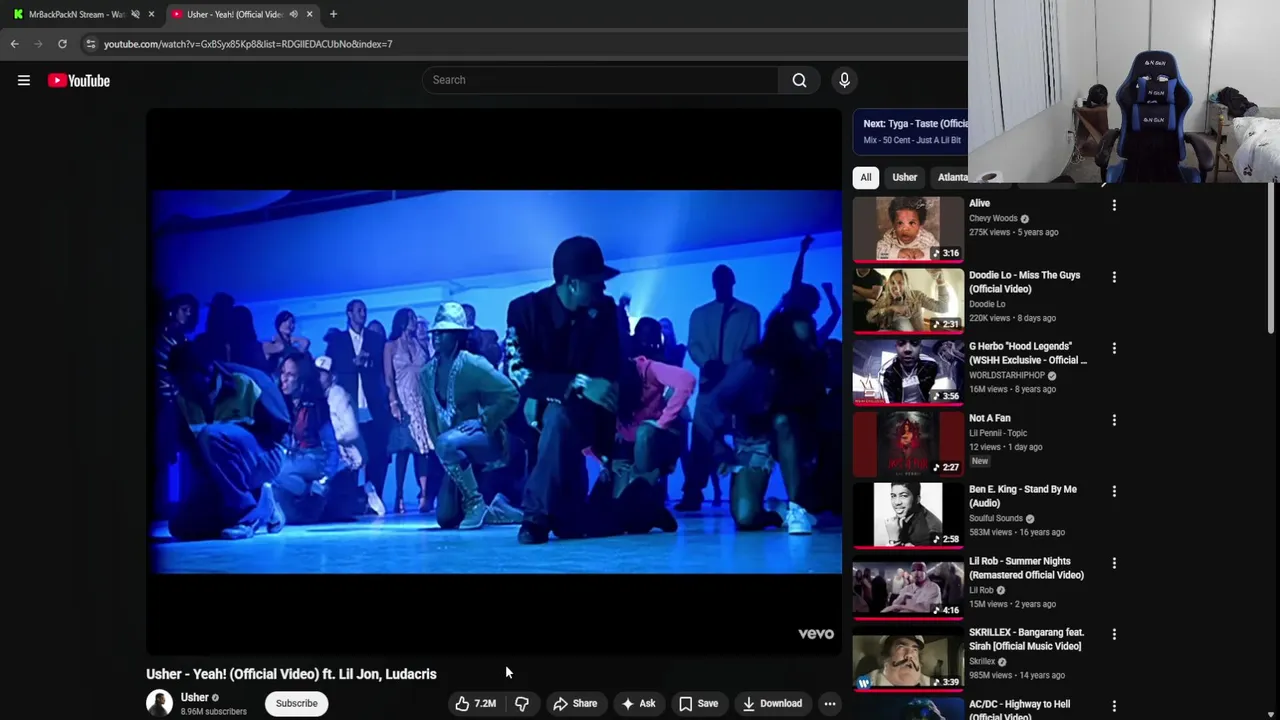The width and height of the screenshot is (1280, 720).
Task: Click the address bar URL
Action: click(x=248, y=44)
